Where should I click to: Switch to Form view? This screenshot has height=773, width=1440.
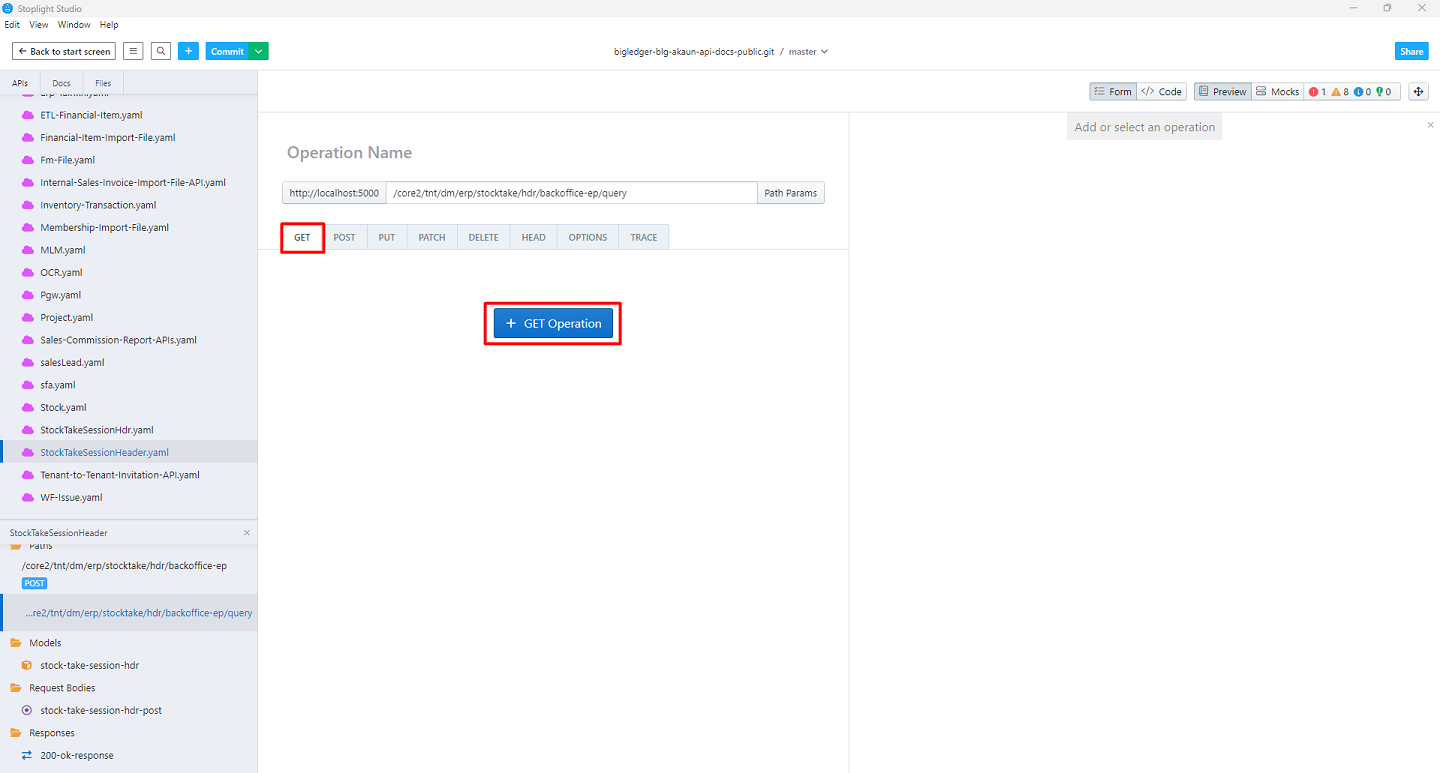[1113, 92]
